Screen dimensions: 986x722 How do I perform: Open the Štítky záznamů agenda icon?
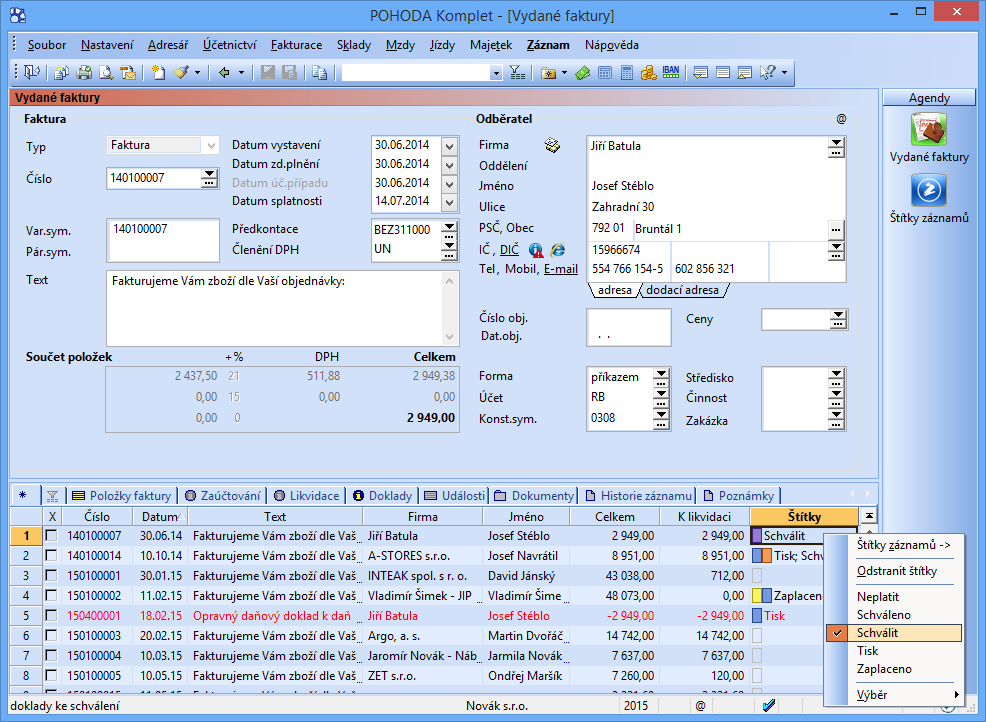(x=929, y=190)
